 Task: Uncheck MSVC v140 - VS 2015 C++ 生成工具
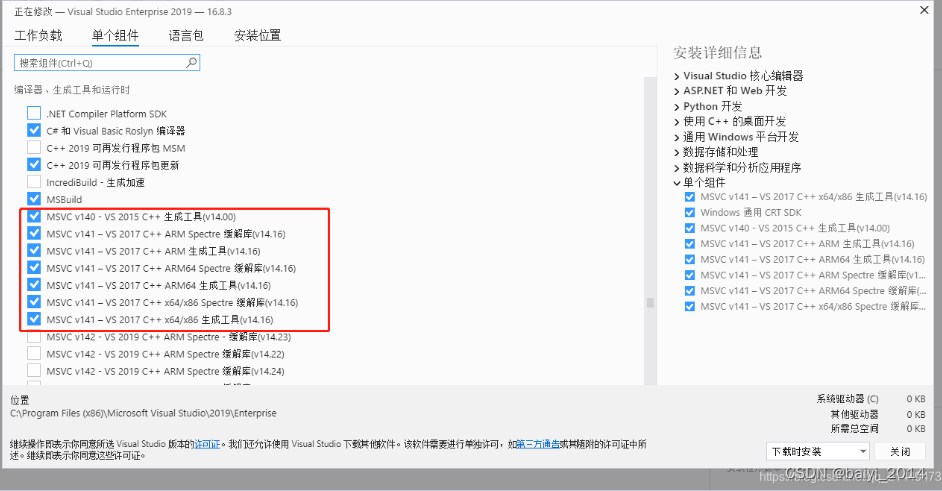coord(34,216)
